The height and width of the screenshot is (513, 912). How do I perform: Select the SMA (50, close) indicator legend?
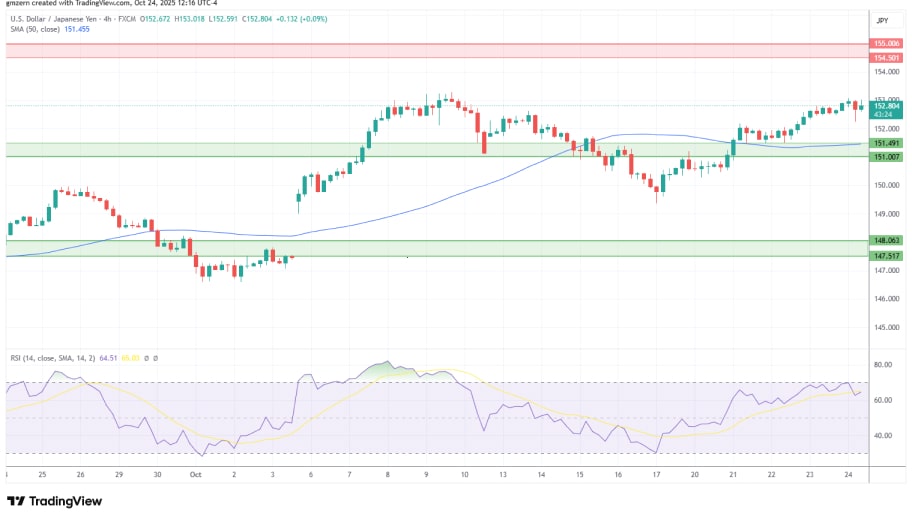pyautogui.click(x=34, y=30)
